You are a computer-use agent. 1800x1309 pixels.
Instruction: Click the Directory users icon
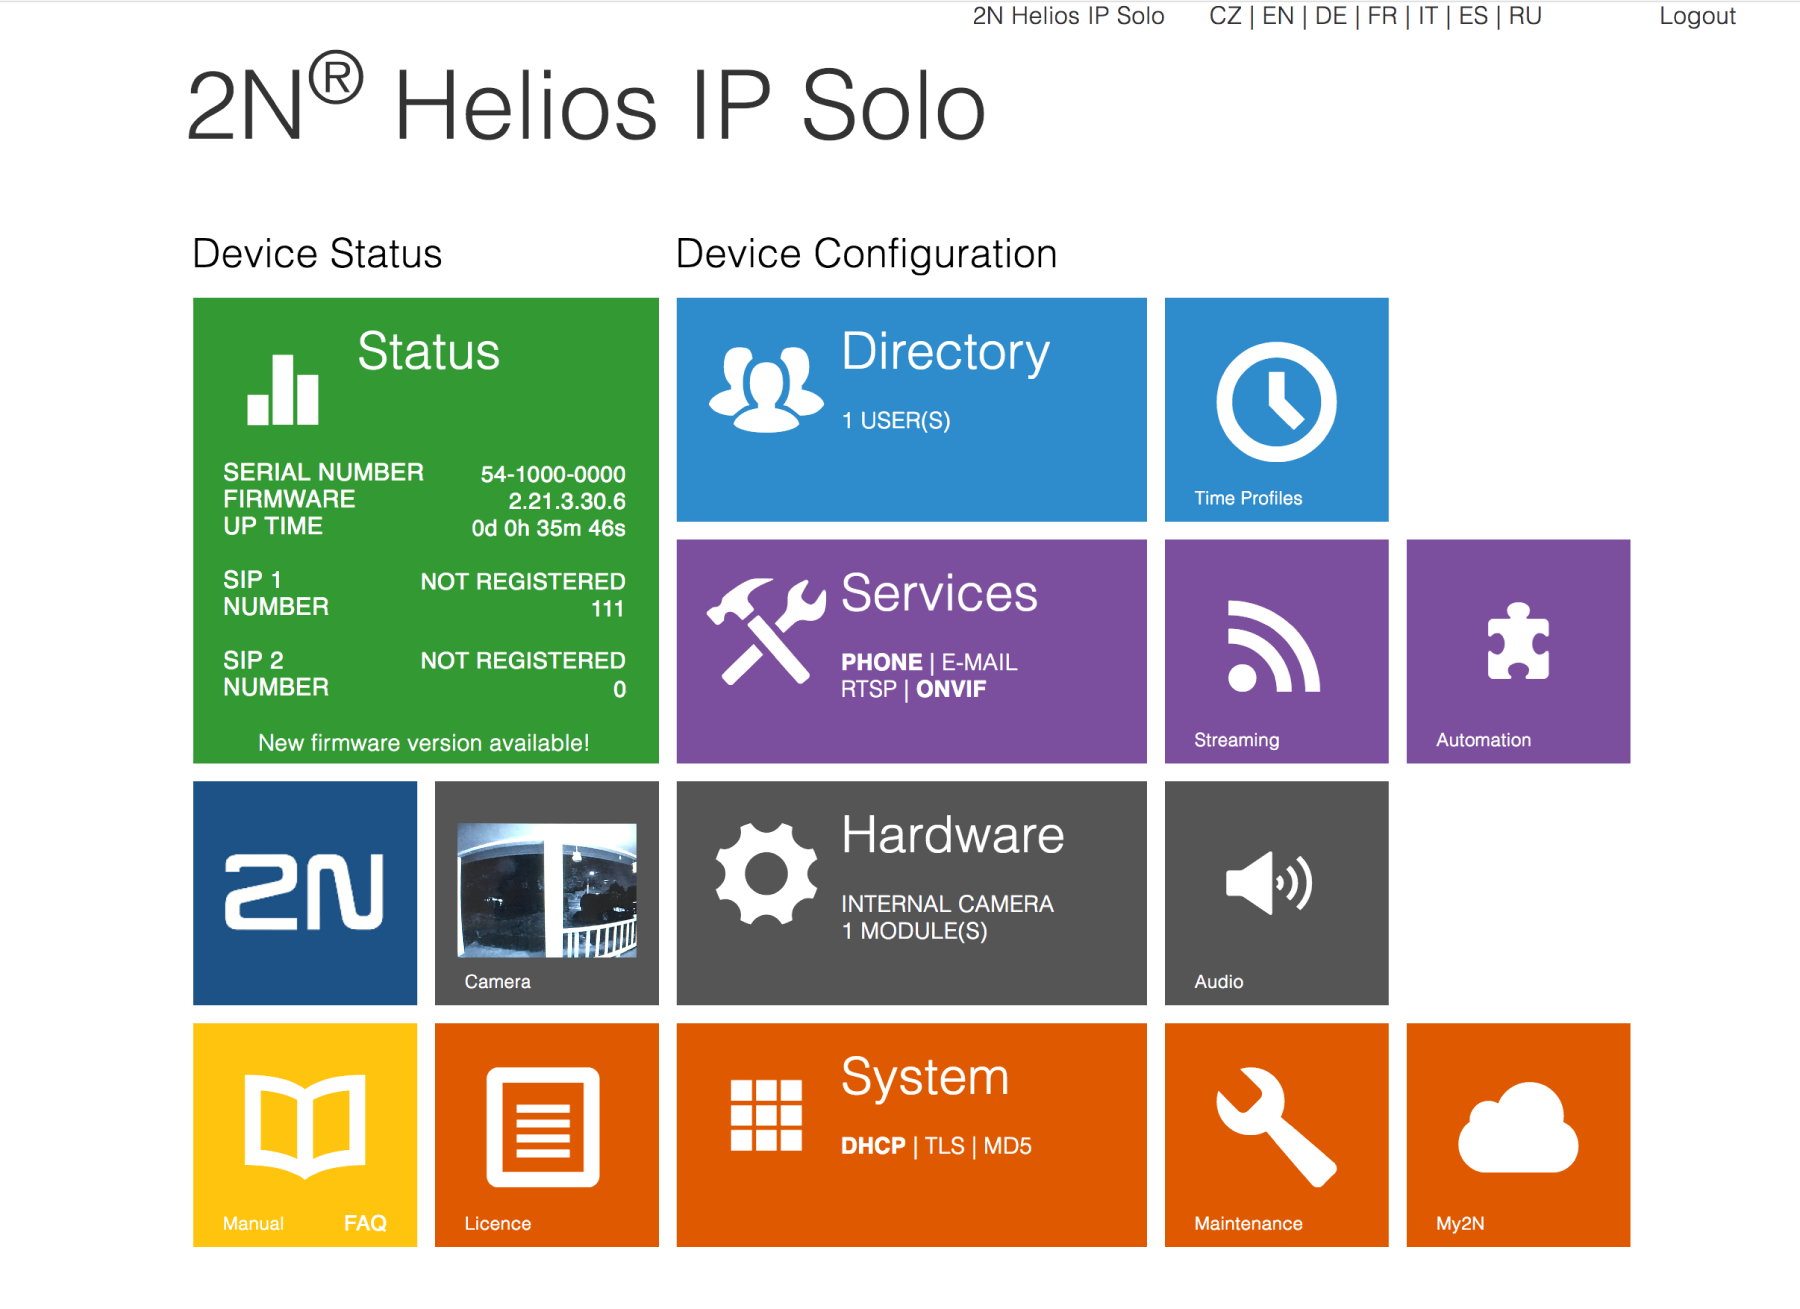coord(766,388)
